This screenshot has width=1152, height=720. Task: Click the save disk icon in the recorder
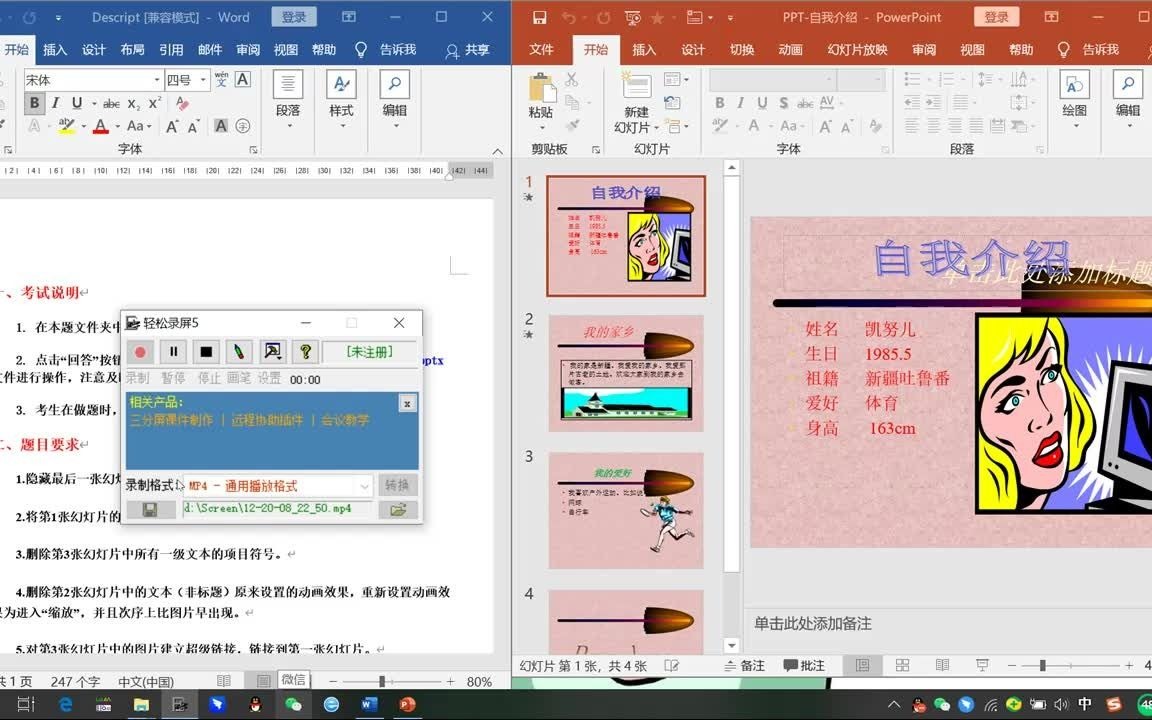[152, 509]
